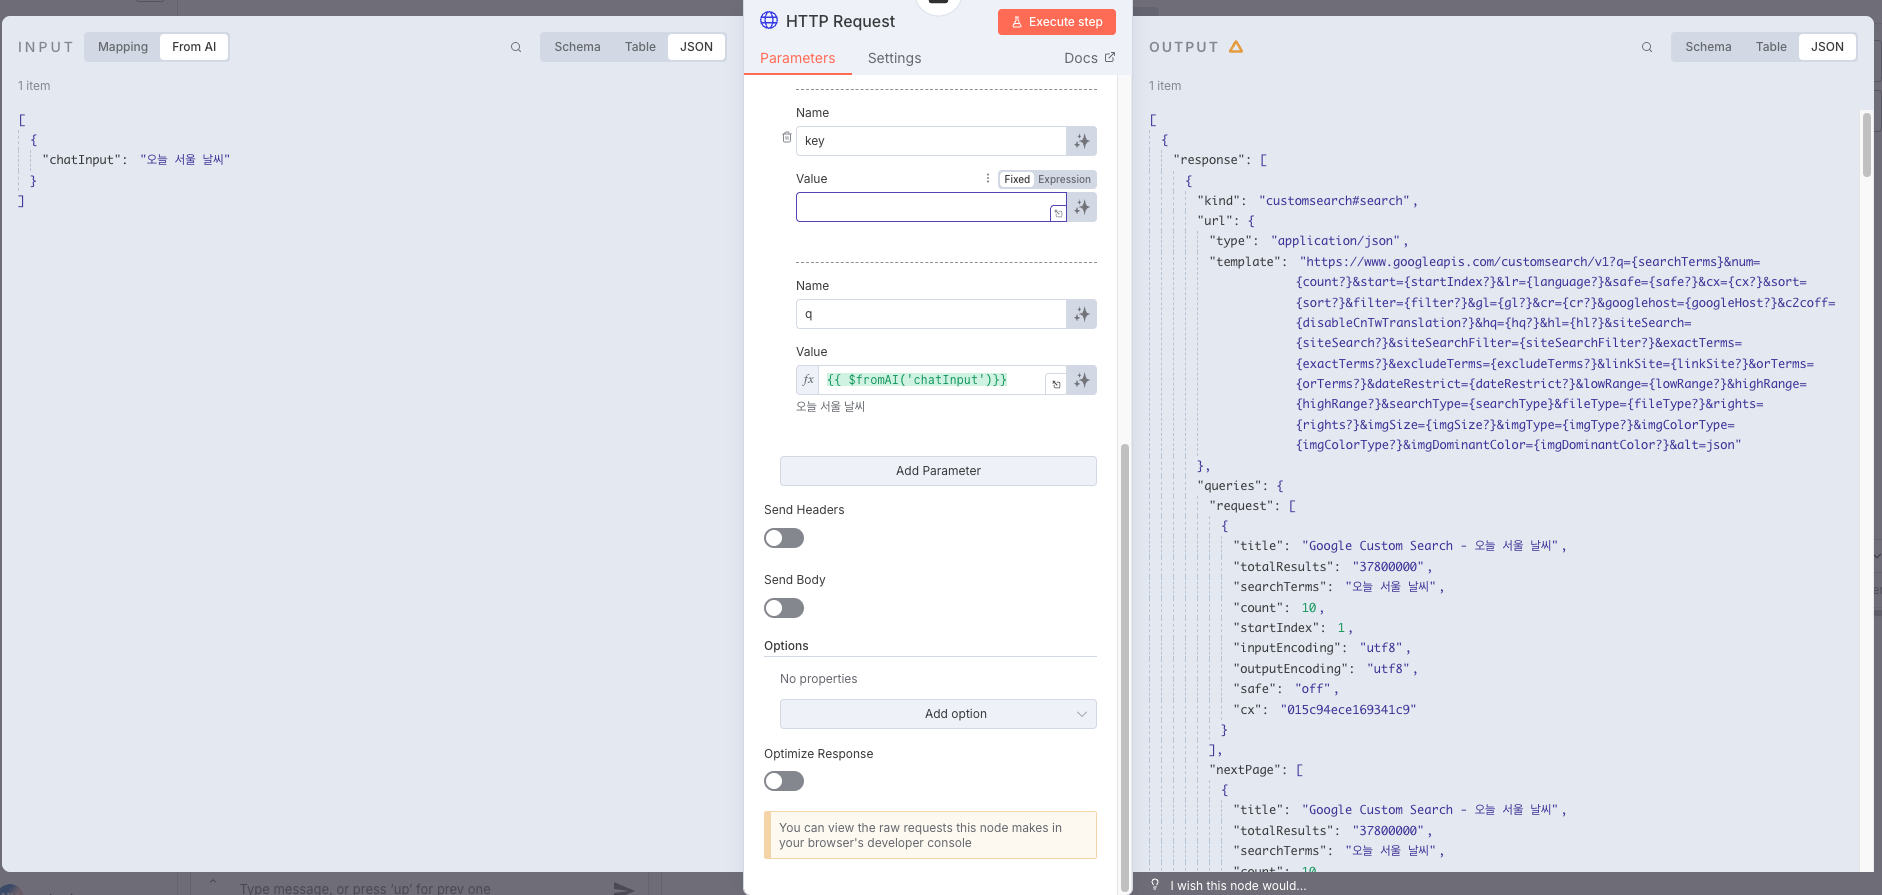Screen dimensions: 1882x895
Task: Click the HTTP Request globe icon
Action: coord(769,20)
